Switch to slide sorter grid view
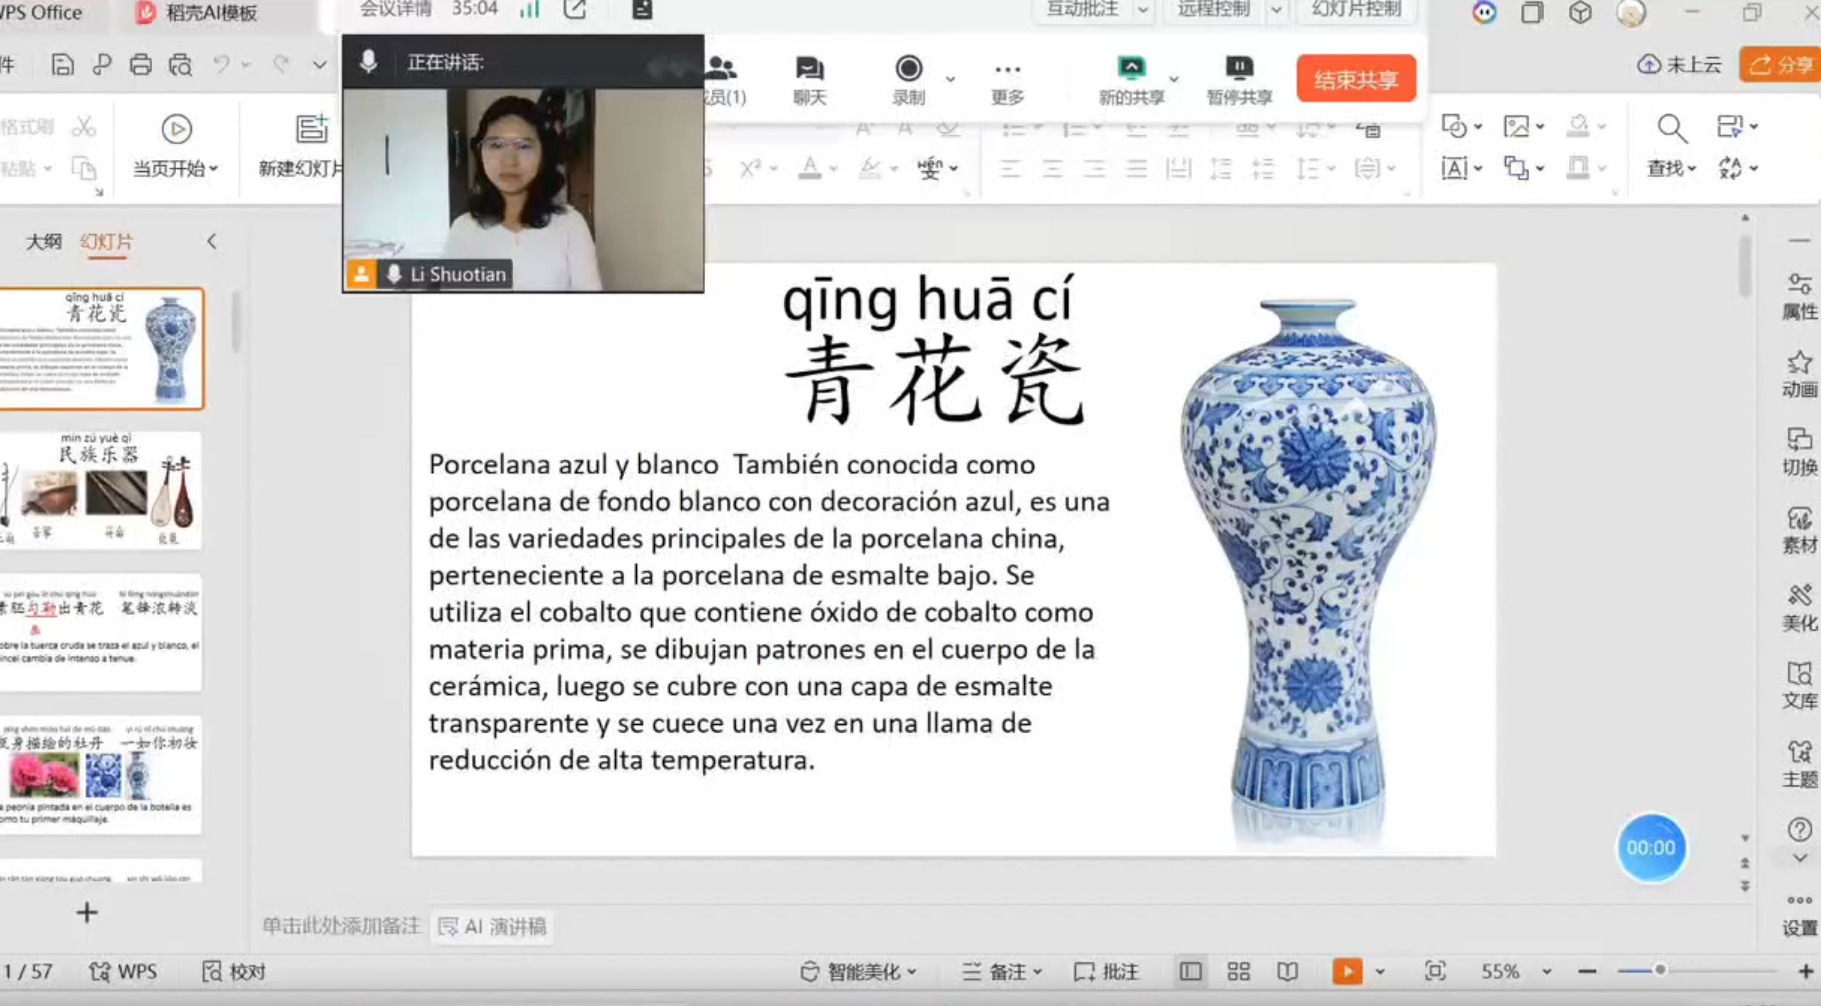Image resolution: width=1821 pixels, height=1006 pixels. 1238,971
